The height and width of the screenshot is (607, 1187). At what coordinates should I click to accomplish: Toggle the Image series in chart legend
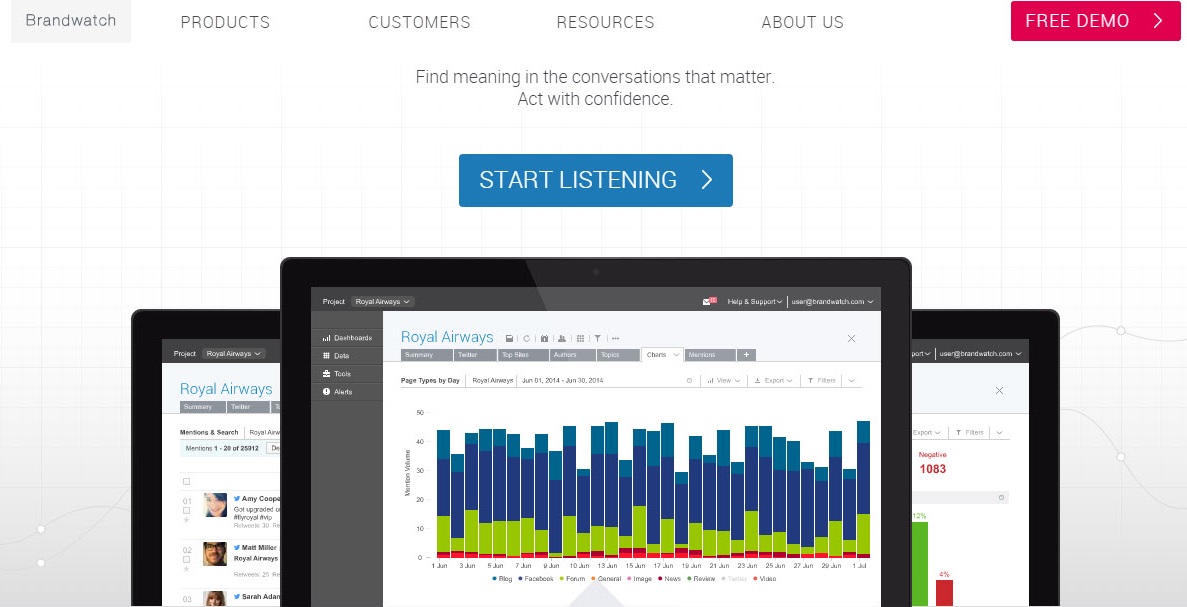coord(640,579)
